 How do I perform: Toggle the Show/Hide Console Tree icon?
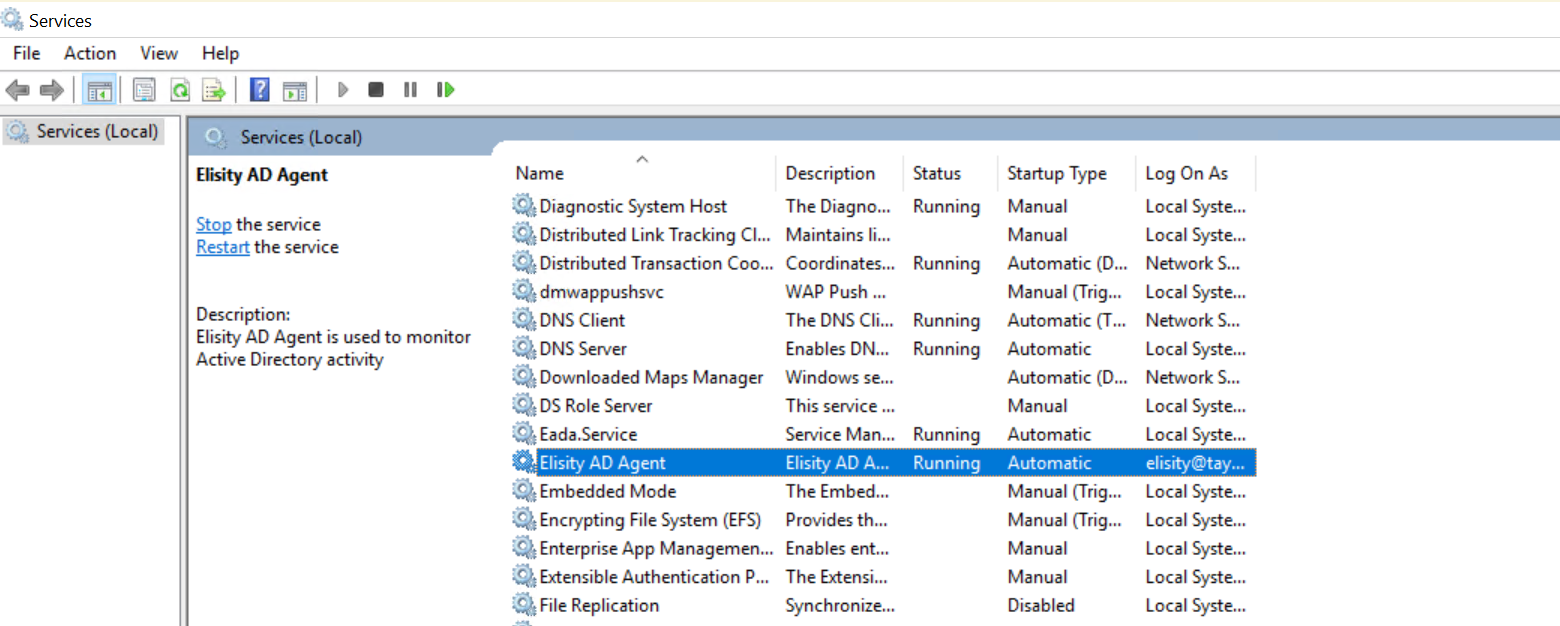pyautogui.click(x=99, y=90)
